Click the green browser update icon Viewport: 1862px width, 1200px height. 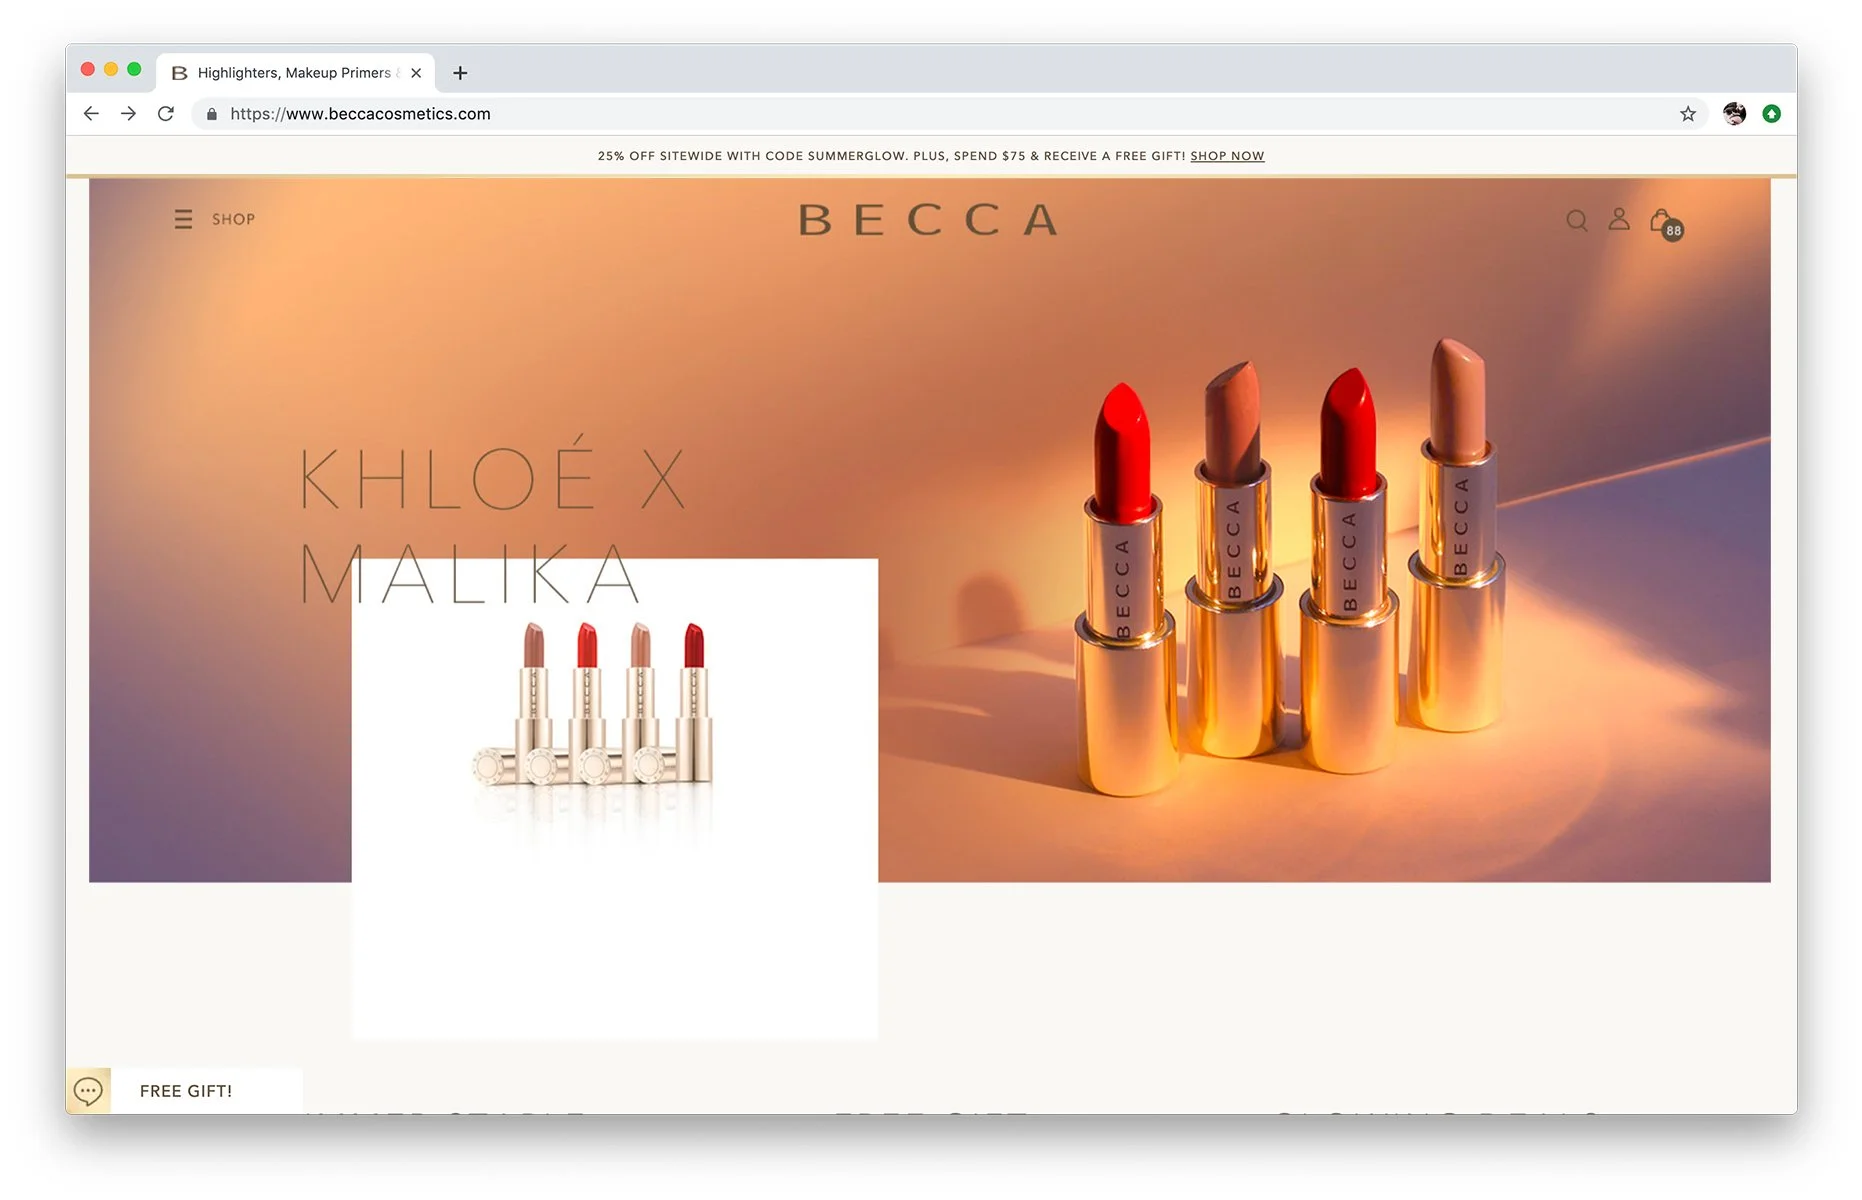pos(1771,114)
